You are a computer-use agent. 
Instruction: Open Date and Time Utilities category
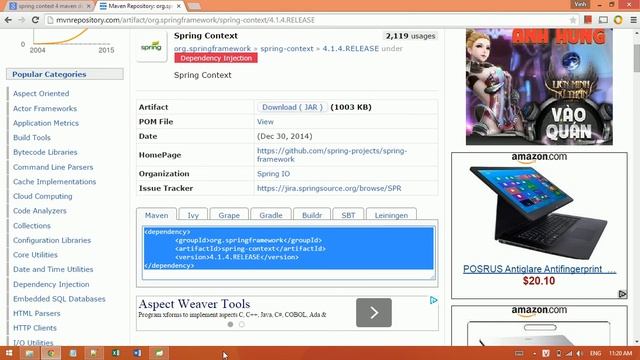[53, 269]
